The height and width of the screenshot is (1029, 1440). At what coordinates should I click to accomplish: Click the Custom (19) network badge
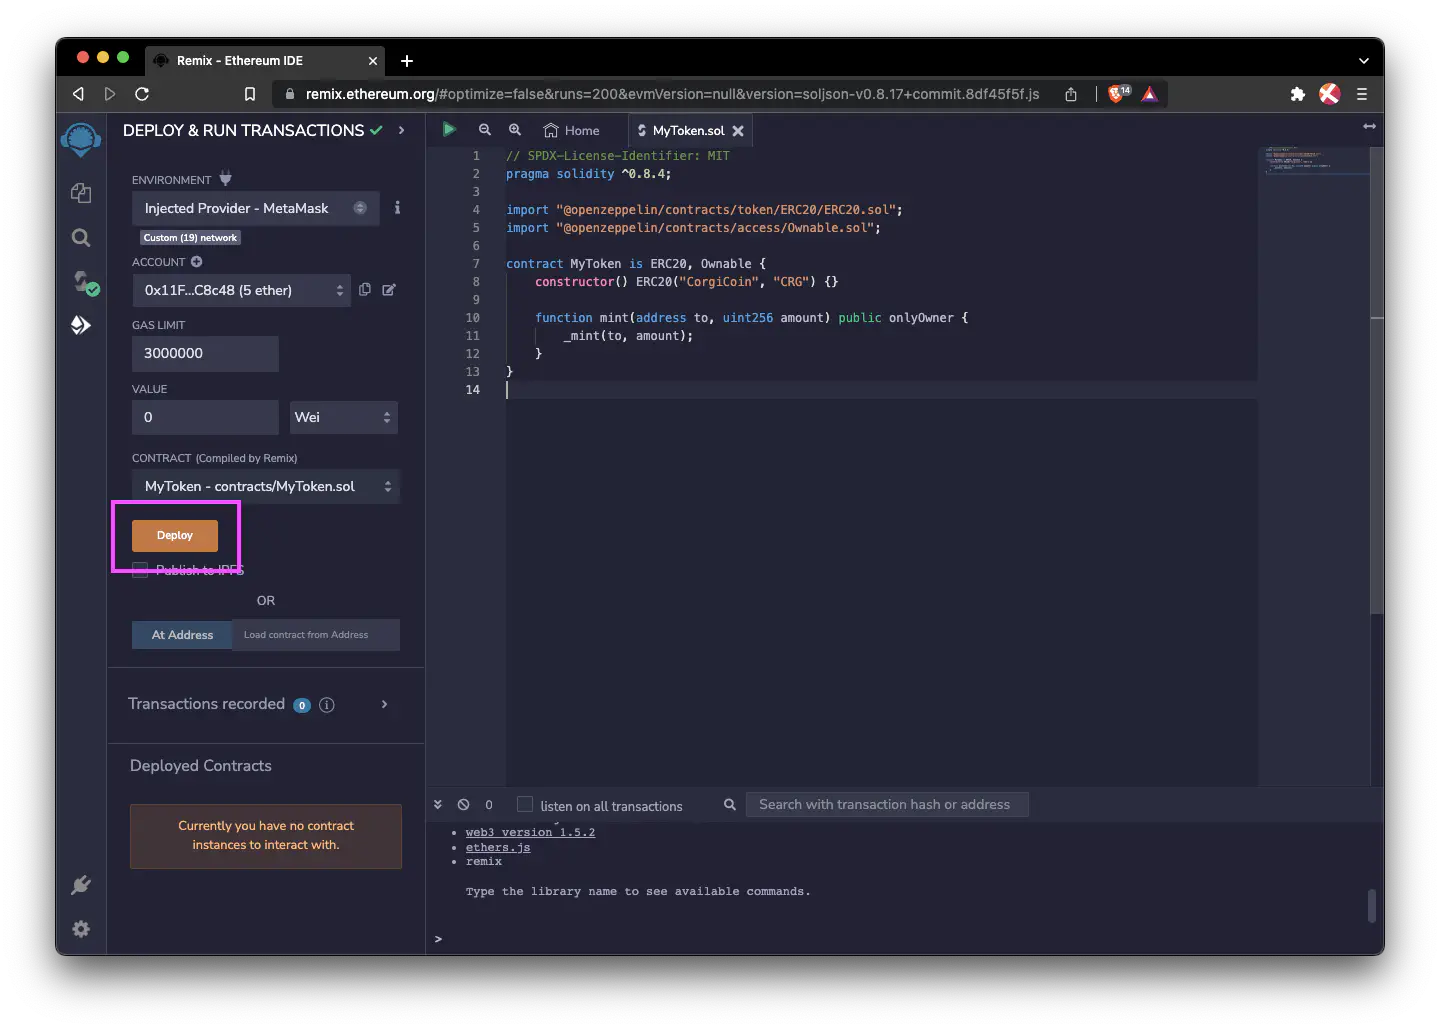[x=190, y=238]
